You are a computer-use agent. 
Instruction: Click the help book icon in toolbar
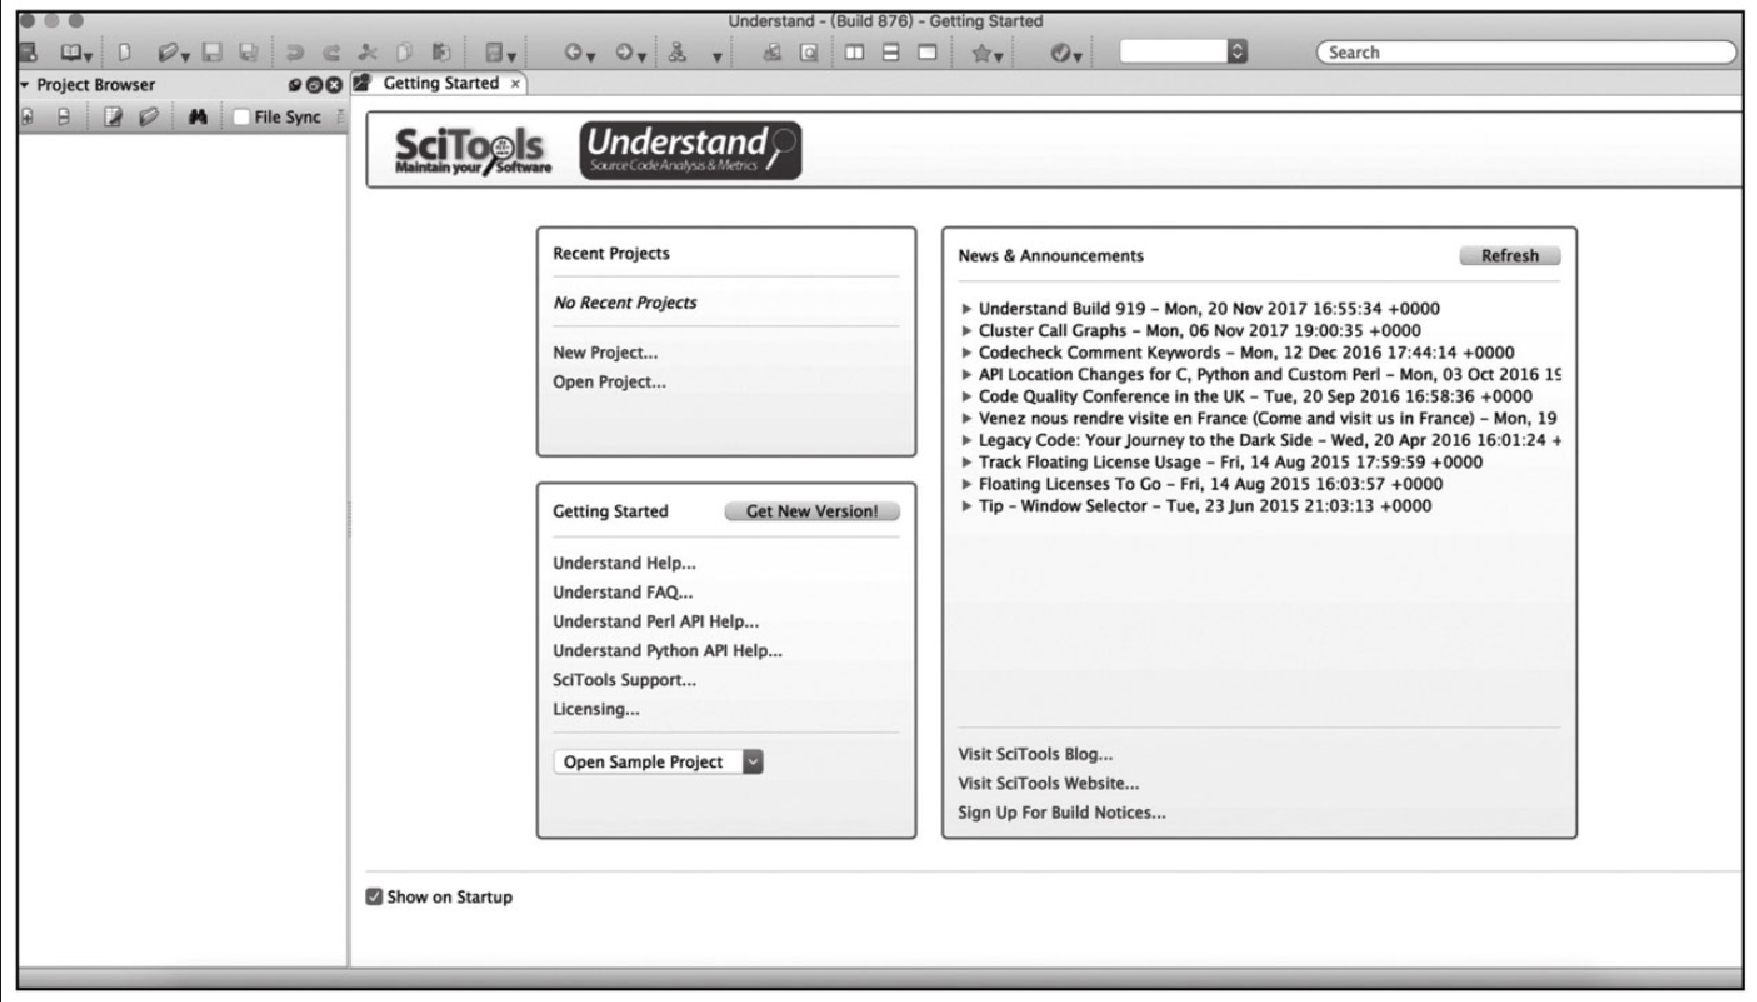pos(71,53)
